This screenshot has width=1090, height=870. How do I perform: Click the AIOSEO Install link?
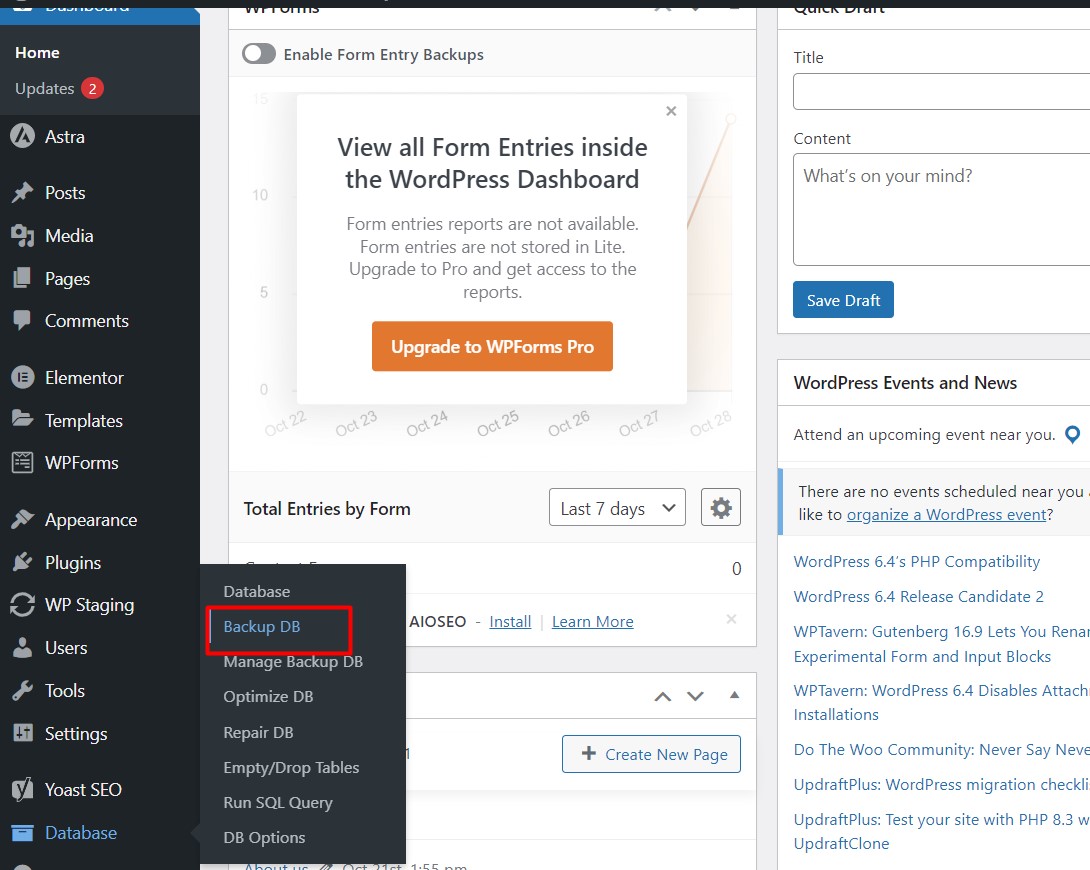[510, 621]
